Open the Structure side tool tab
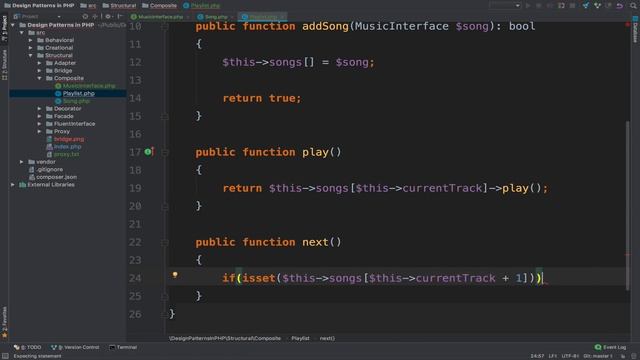The image size is (640, 360). tap(4, 65)
